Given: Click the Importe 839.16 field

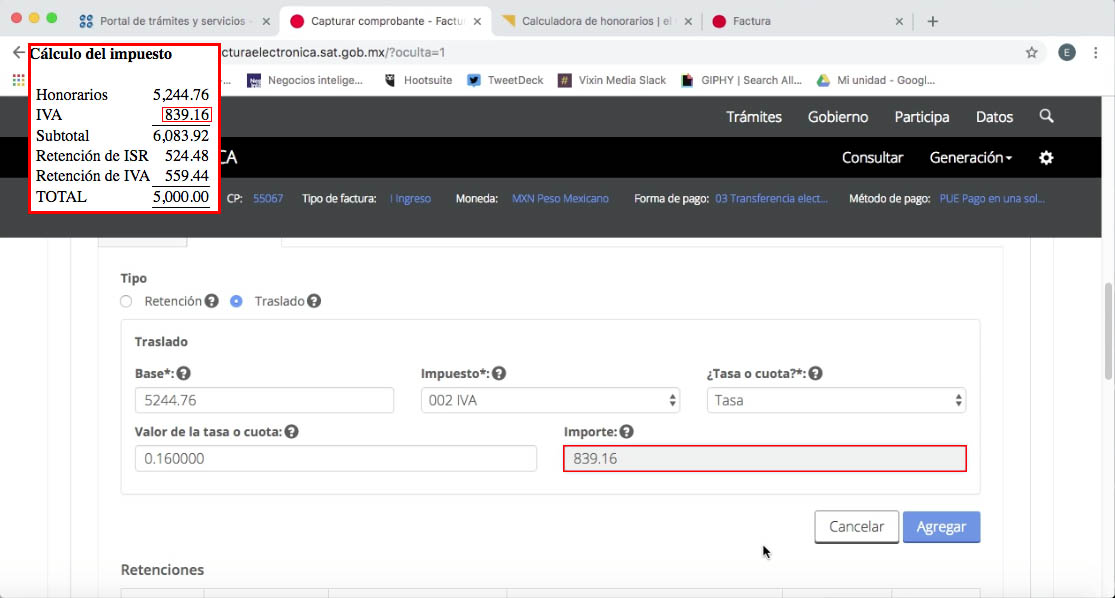Looking at the screenshot, I should pyautogui.click(x=765, y=459).
